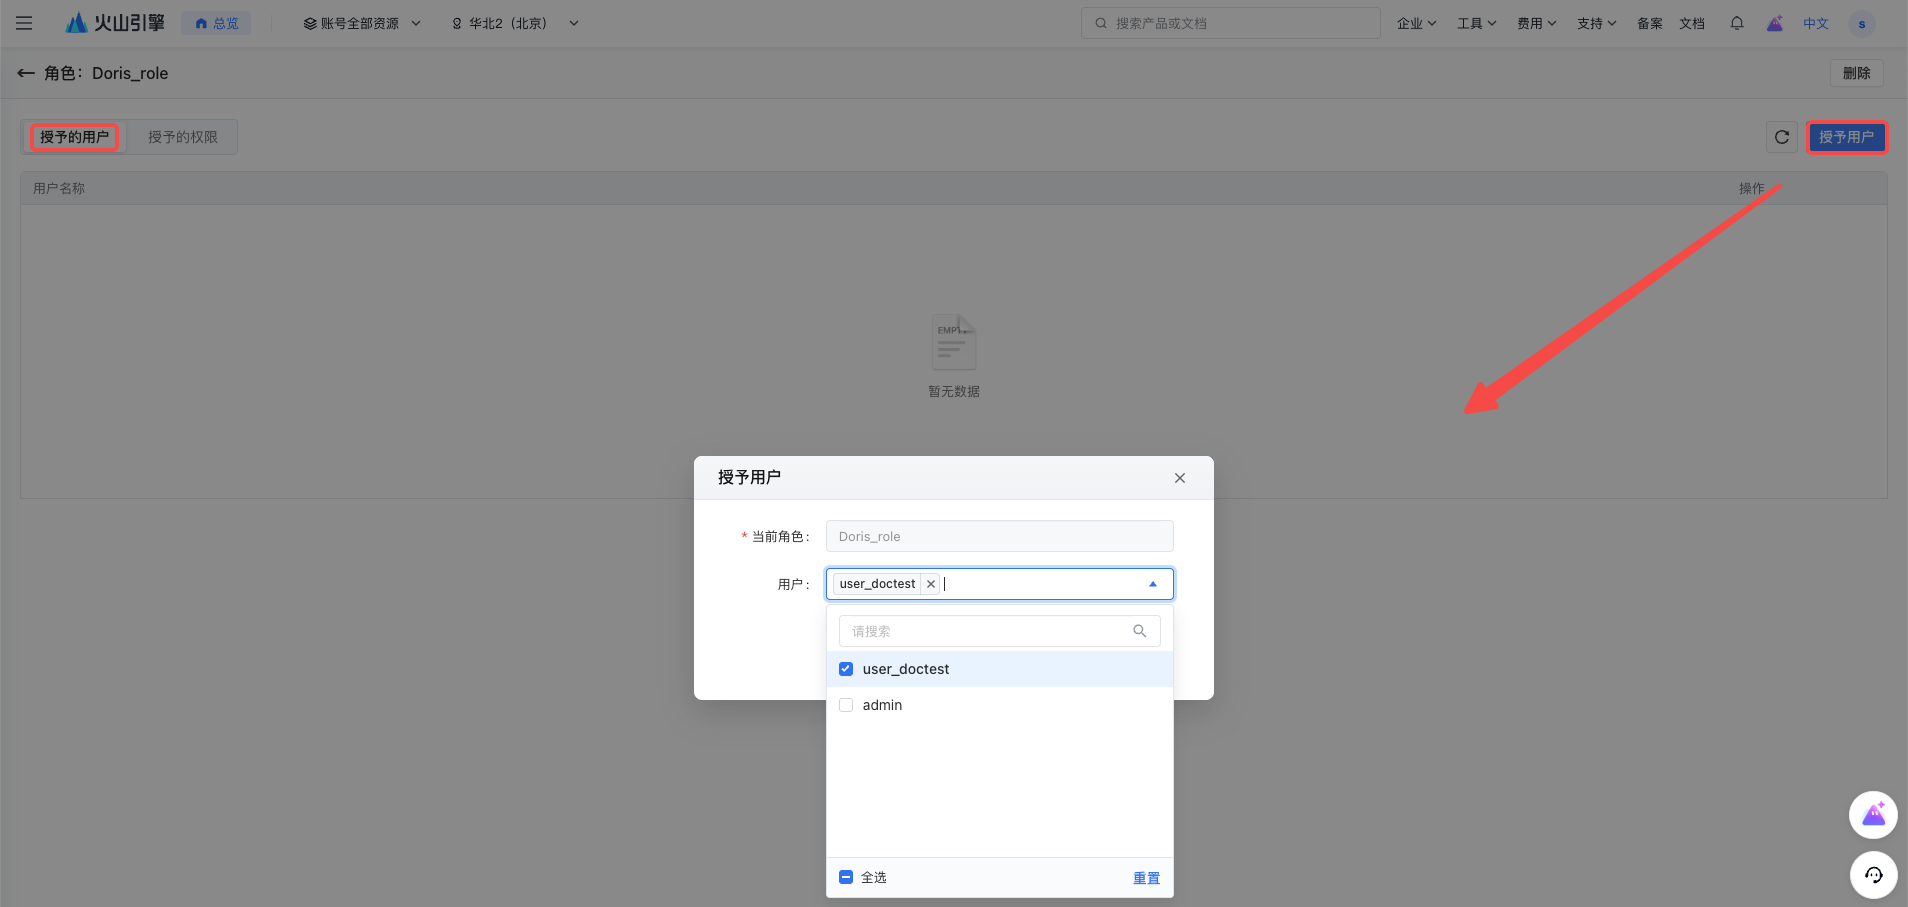Click the 重置 reset link
This screenshot has width=1908, height=907.
pyautogui.click(x=1146, y=878)
